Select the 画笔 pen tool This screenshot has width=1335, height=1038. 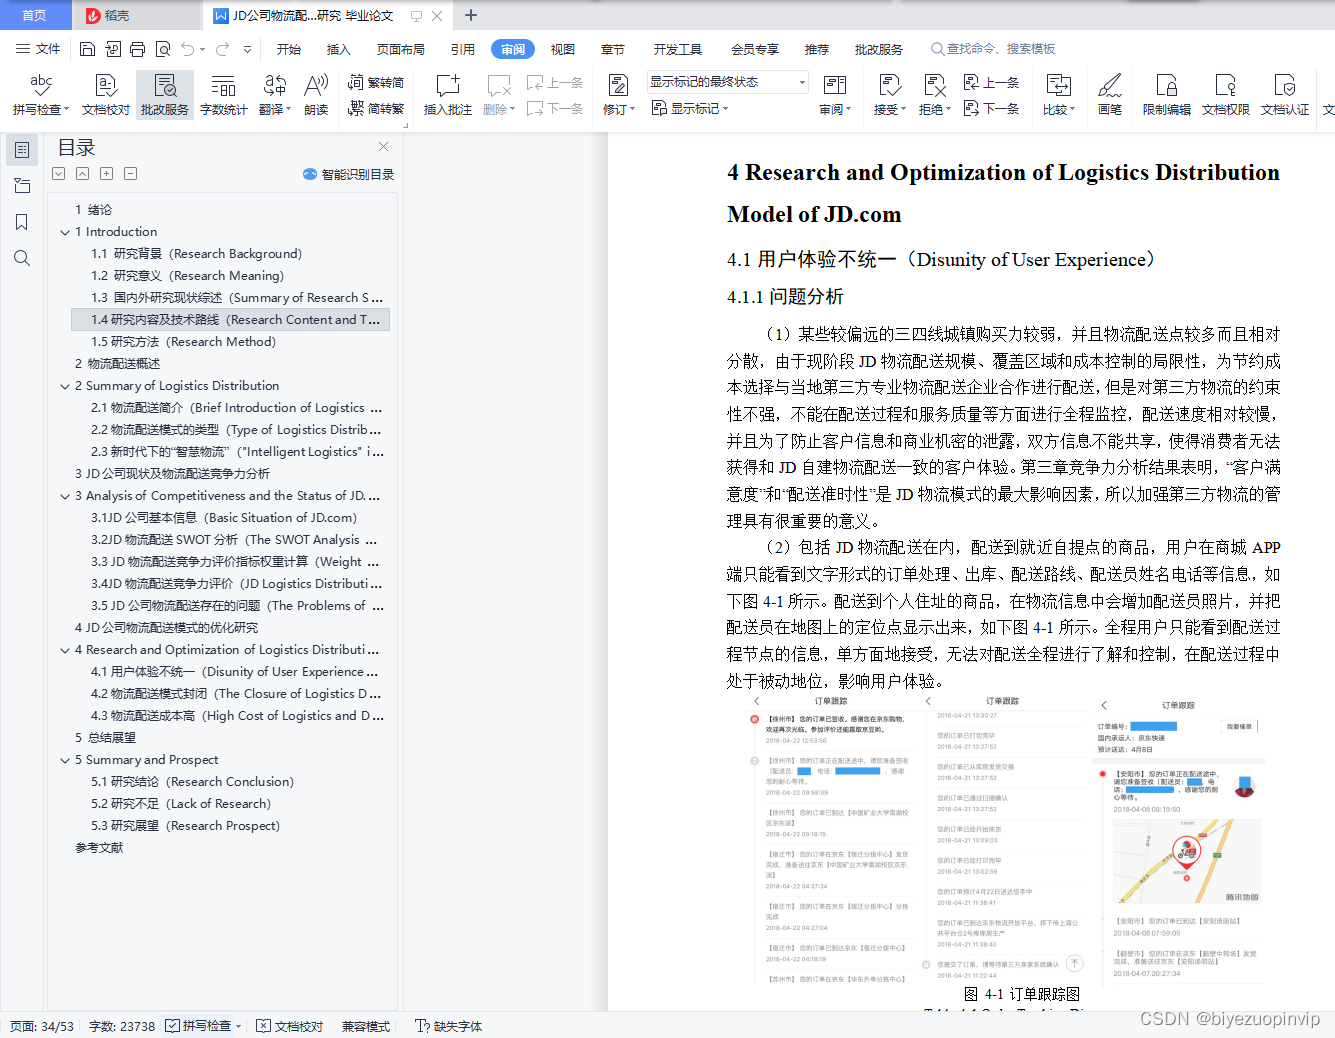(1110, 95)
